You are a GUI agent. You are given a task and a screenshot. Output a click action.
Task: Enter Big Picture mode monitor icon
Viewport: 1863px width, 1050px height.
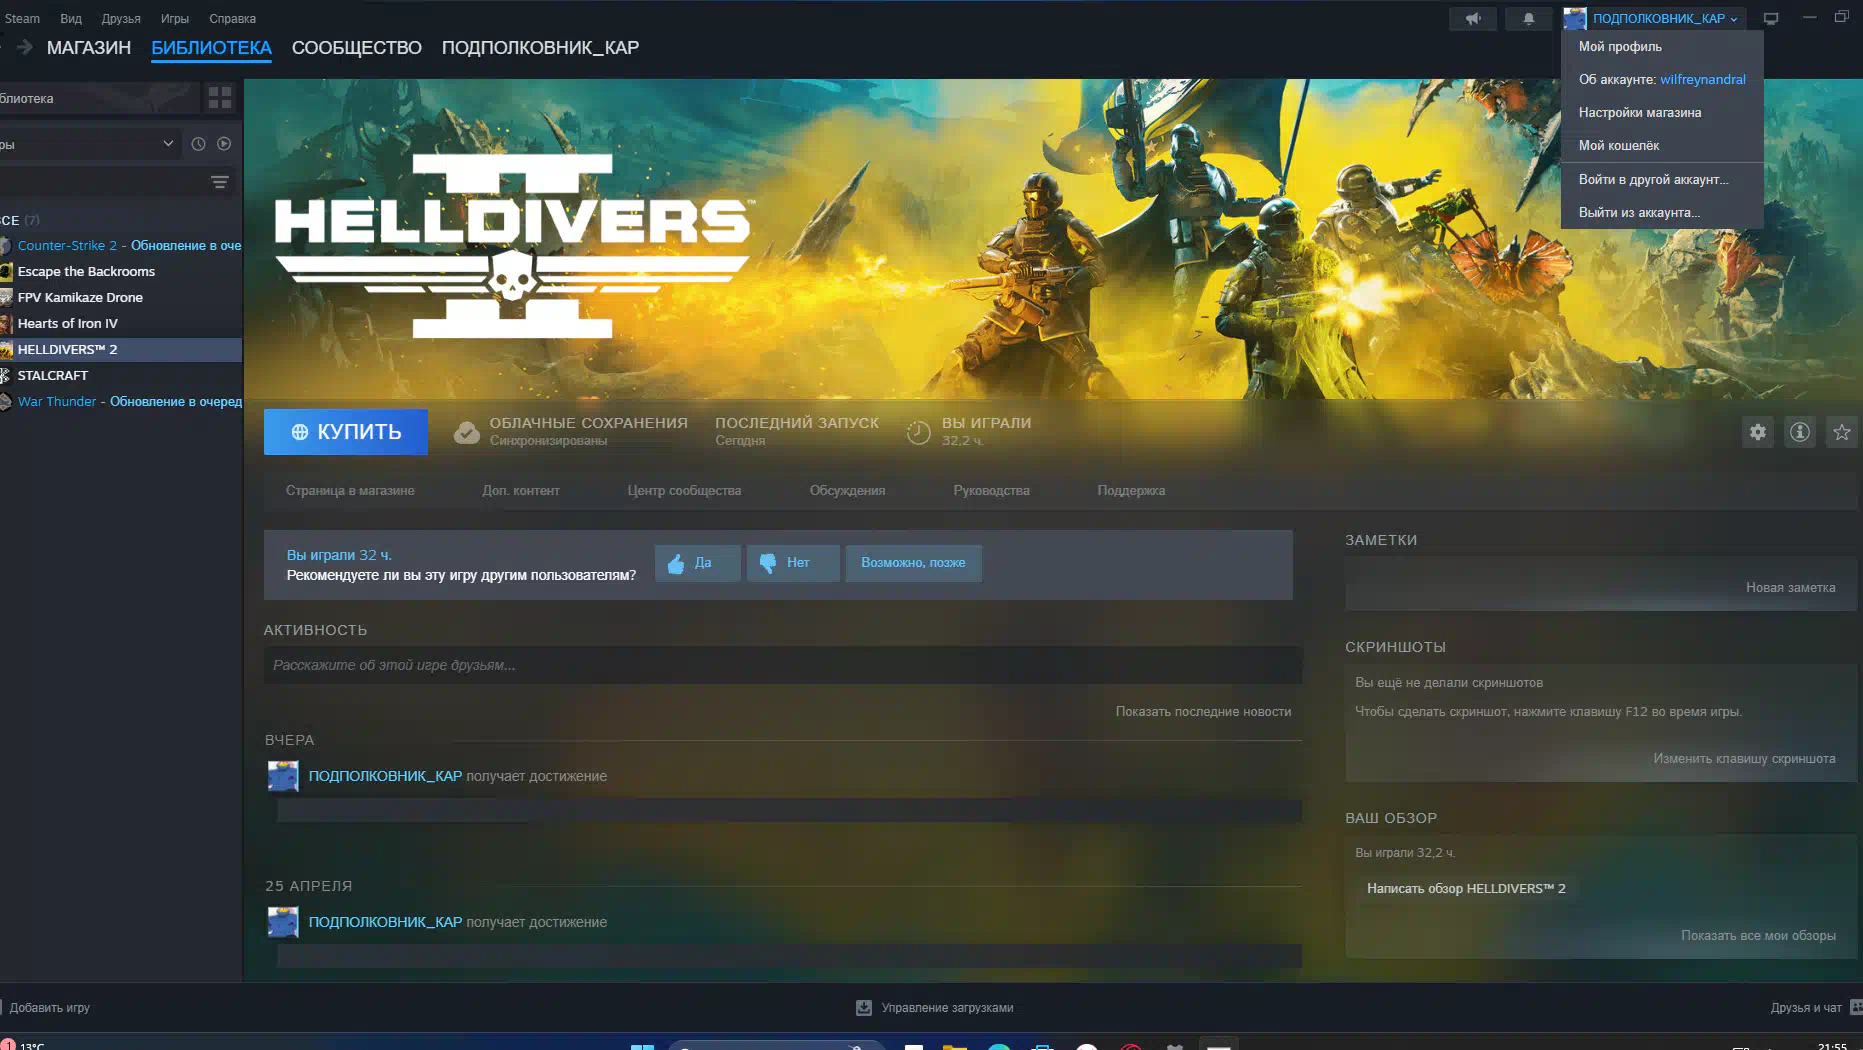coord(1770,19)
